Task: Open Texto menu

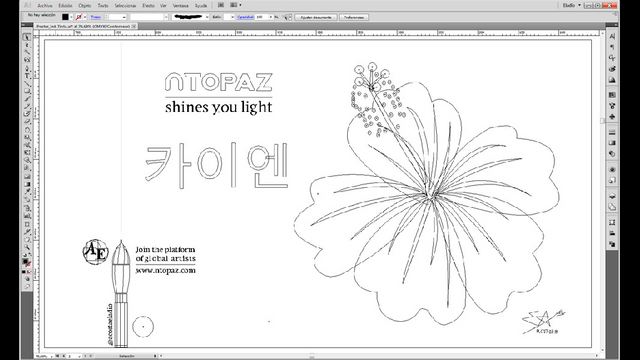Action: click(103, 6)
